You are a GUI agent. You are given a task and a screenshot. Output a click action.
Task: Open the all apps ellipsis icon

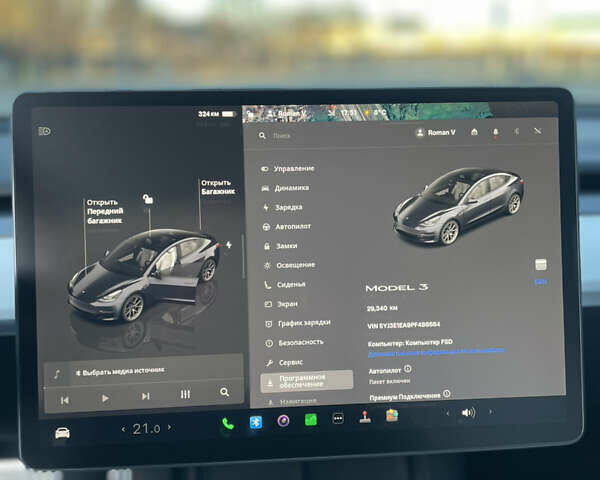click(338, 418)
